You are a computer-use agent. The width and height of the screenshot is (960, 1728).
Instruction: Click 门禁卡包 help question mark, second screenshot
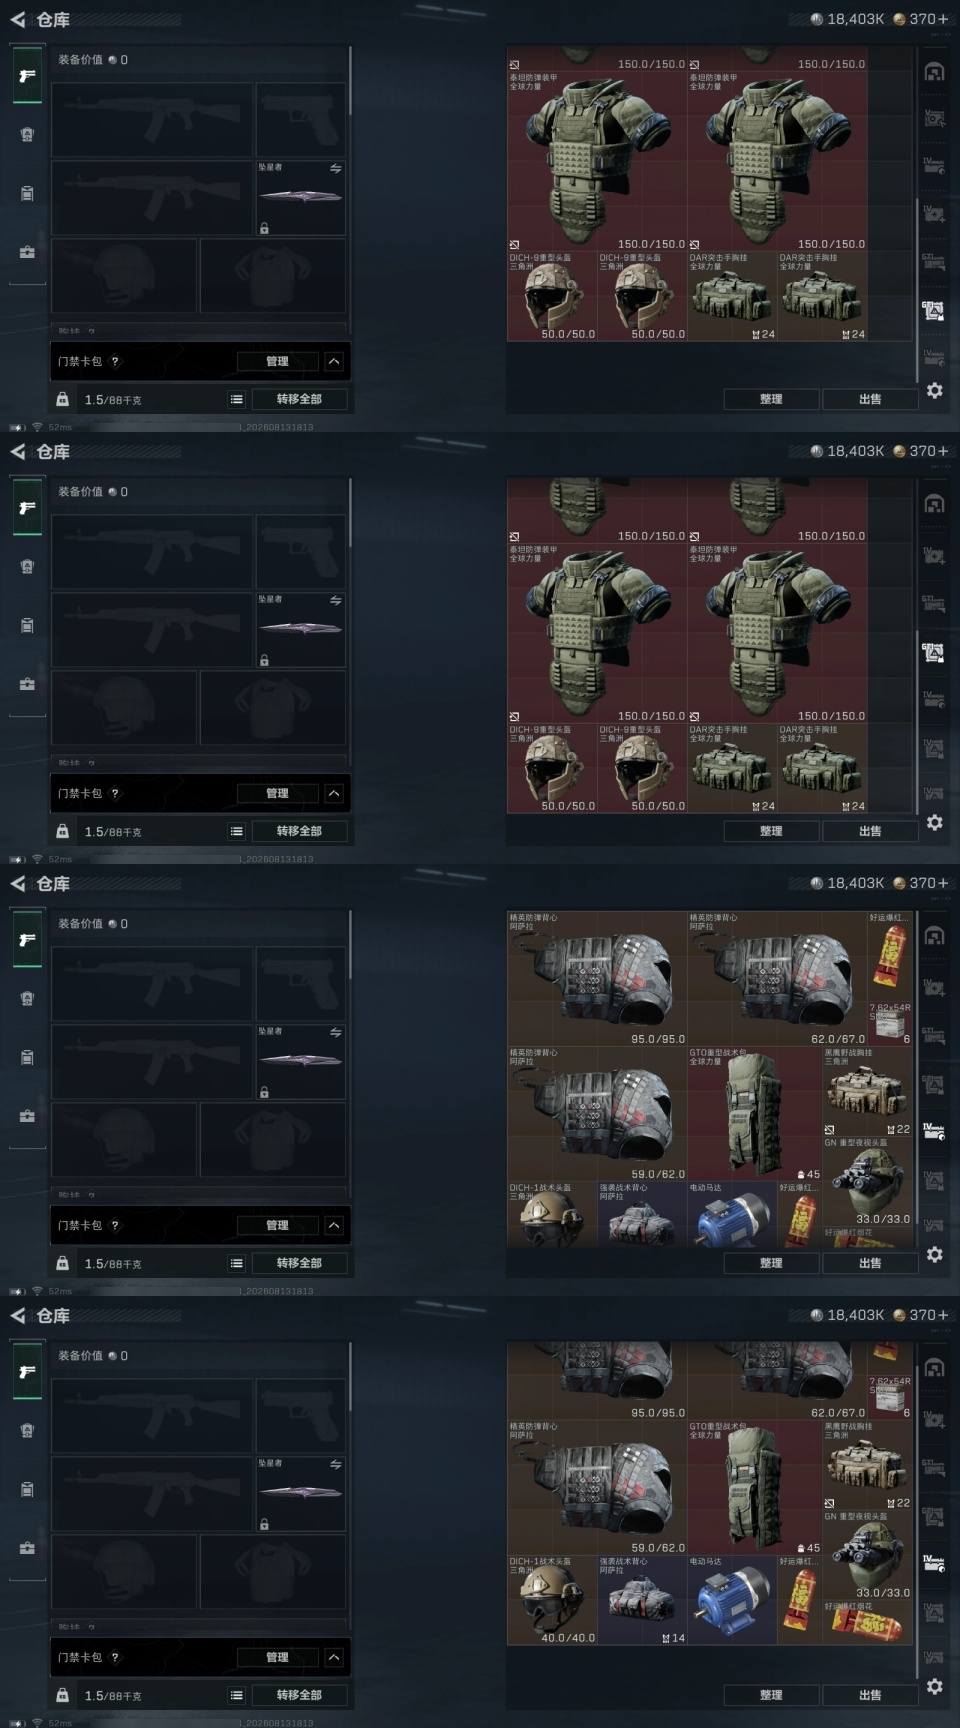pos(115,793)
